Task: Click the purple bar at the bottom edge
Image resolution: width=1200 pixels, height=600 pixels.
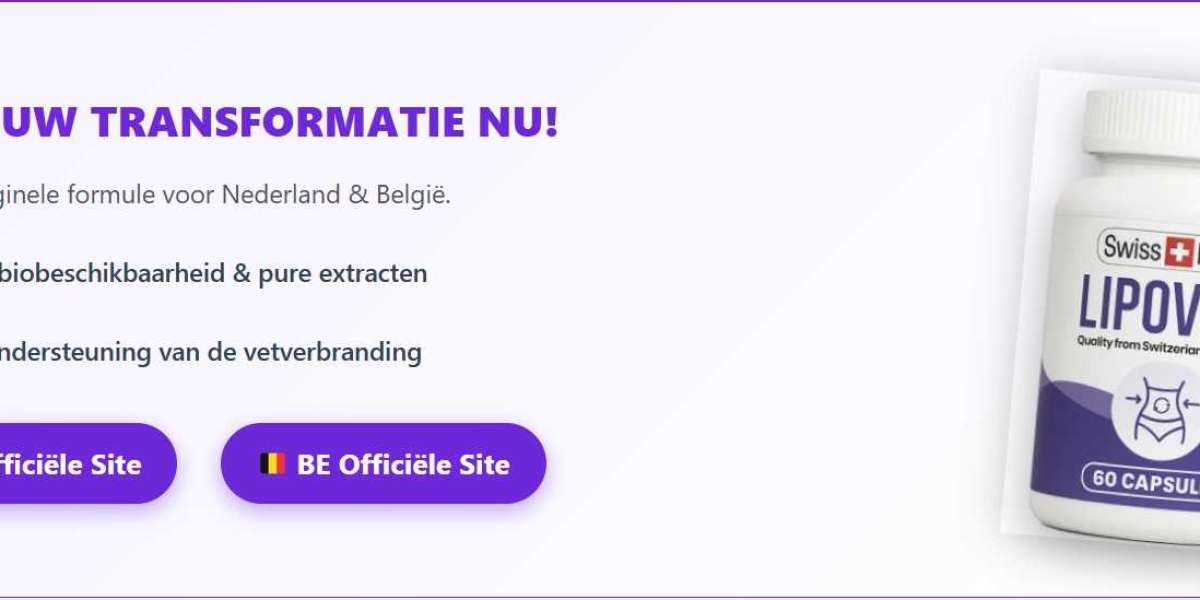Action: (600, 595)
